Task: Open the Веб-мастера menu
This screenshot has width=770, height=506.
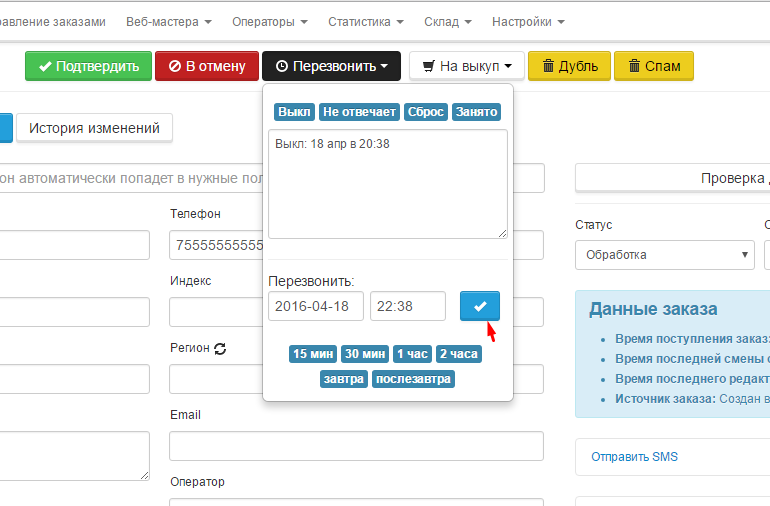Action: [168, 22]
